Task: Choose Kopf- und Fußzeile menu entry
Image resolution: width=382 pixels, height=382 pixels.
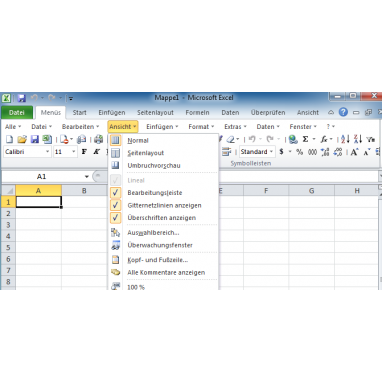Action: click(x=163, y=260)
